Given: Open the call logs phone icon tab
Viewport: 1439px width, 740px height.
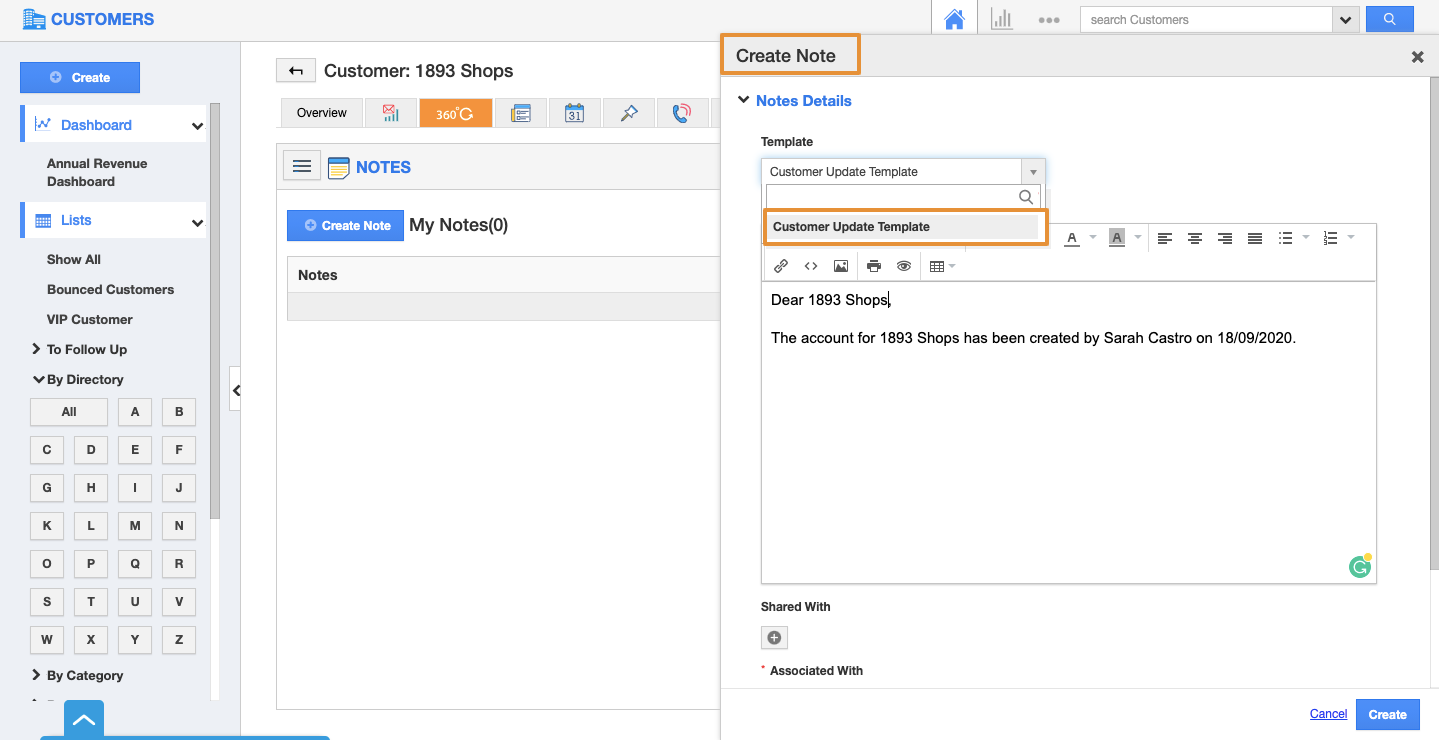Looking at the screenshot, I should (x=682, y=113).
